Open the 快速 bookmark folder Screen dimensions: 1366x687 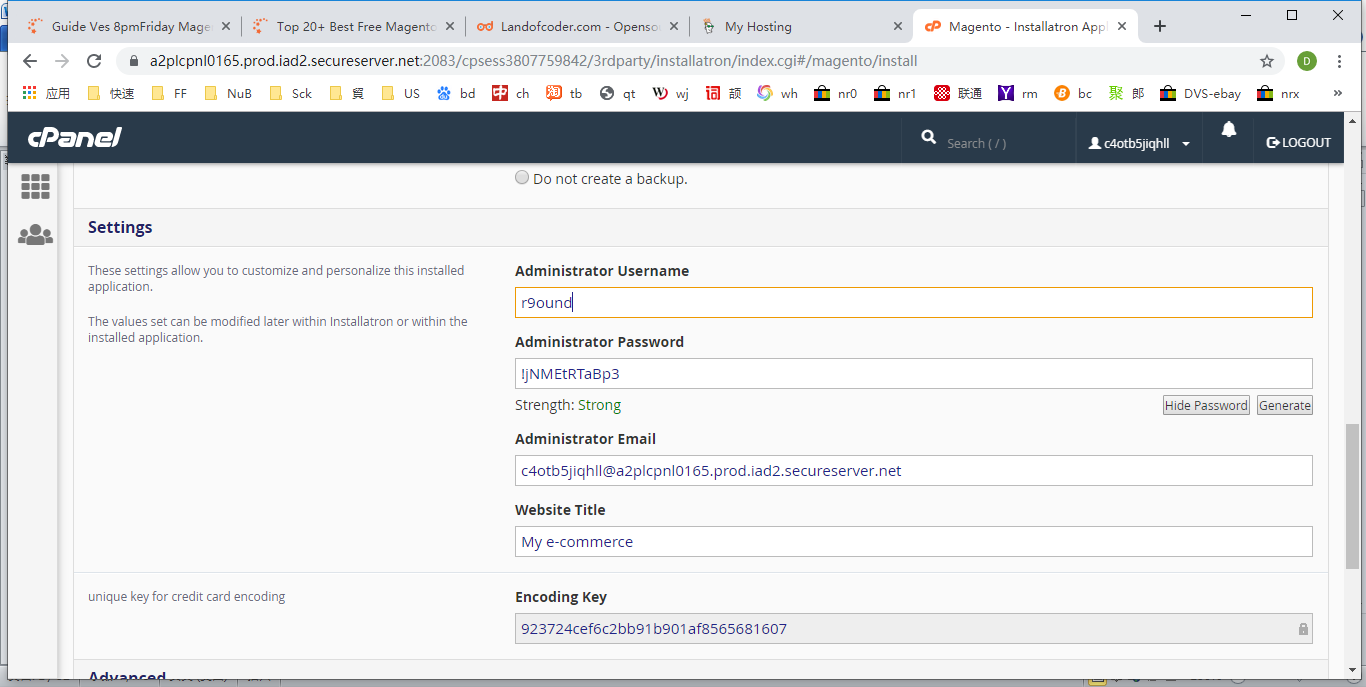coord(111,93)
